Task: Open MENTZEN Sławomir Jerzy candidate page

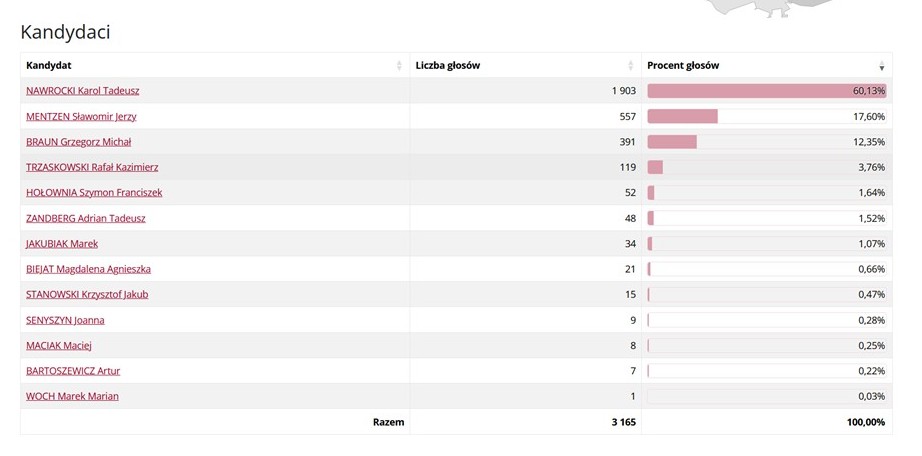Action: [x=81, y=116]
